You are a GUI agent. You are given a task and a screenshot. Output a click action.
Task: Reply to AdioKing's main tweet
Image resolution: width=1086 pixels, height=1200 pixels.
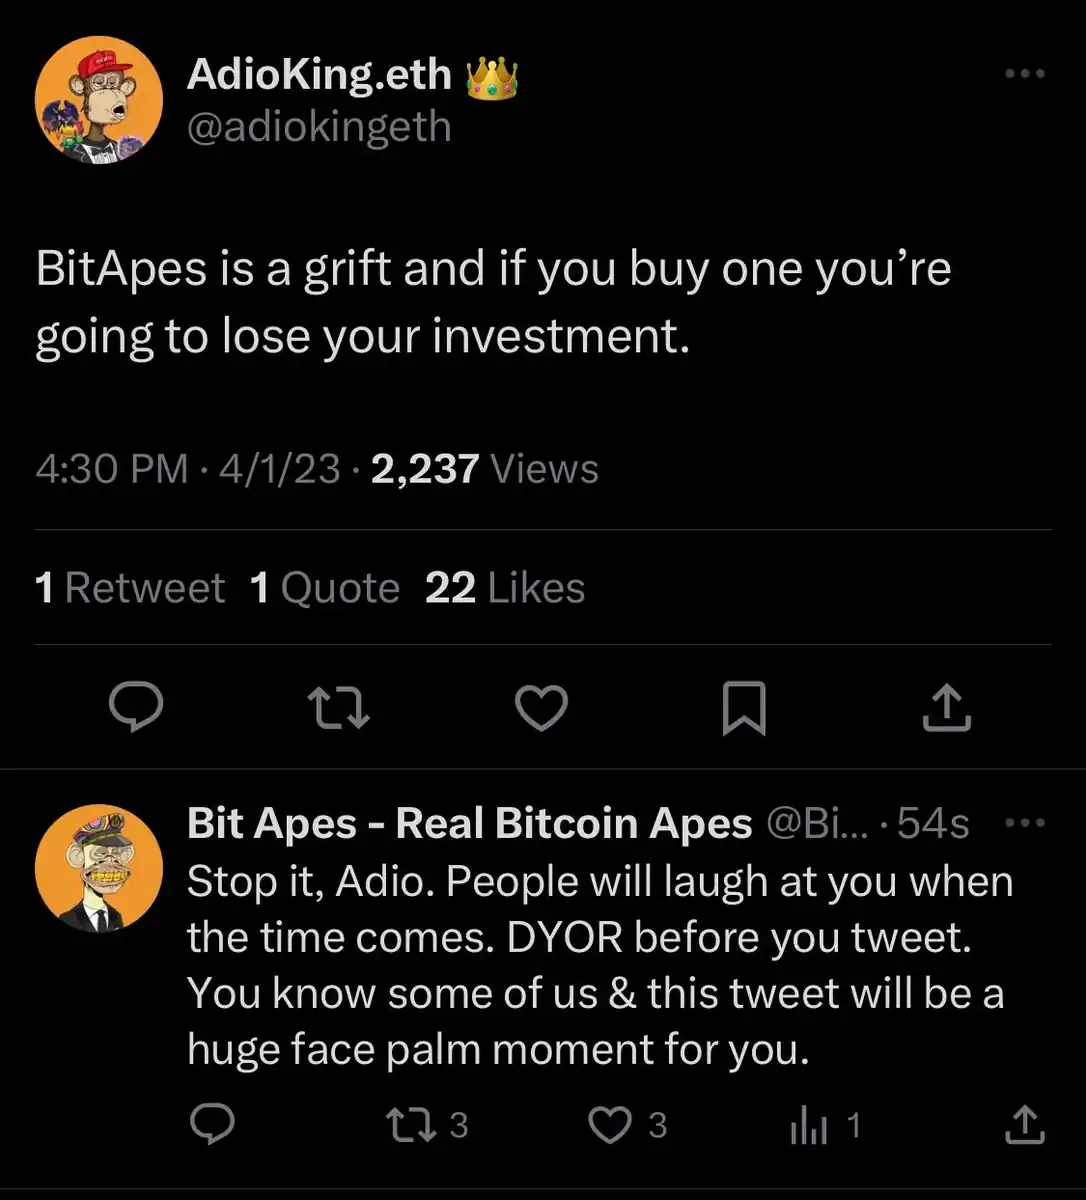point(136,707)
